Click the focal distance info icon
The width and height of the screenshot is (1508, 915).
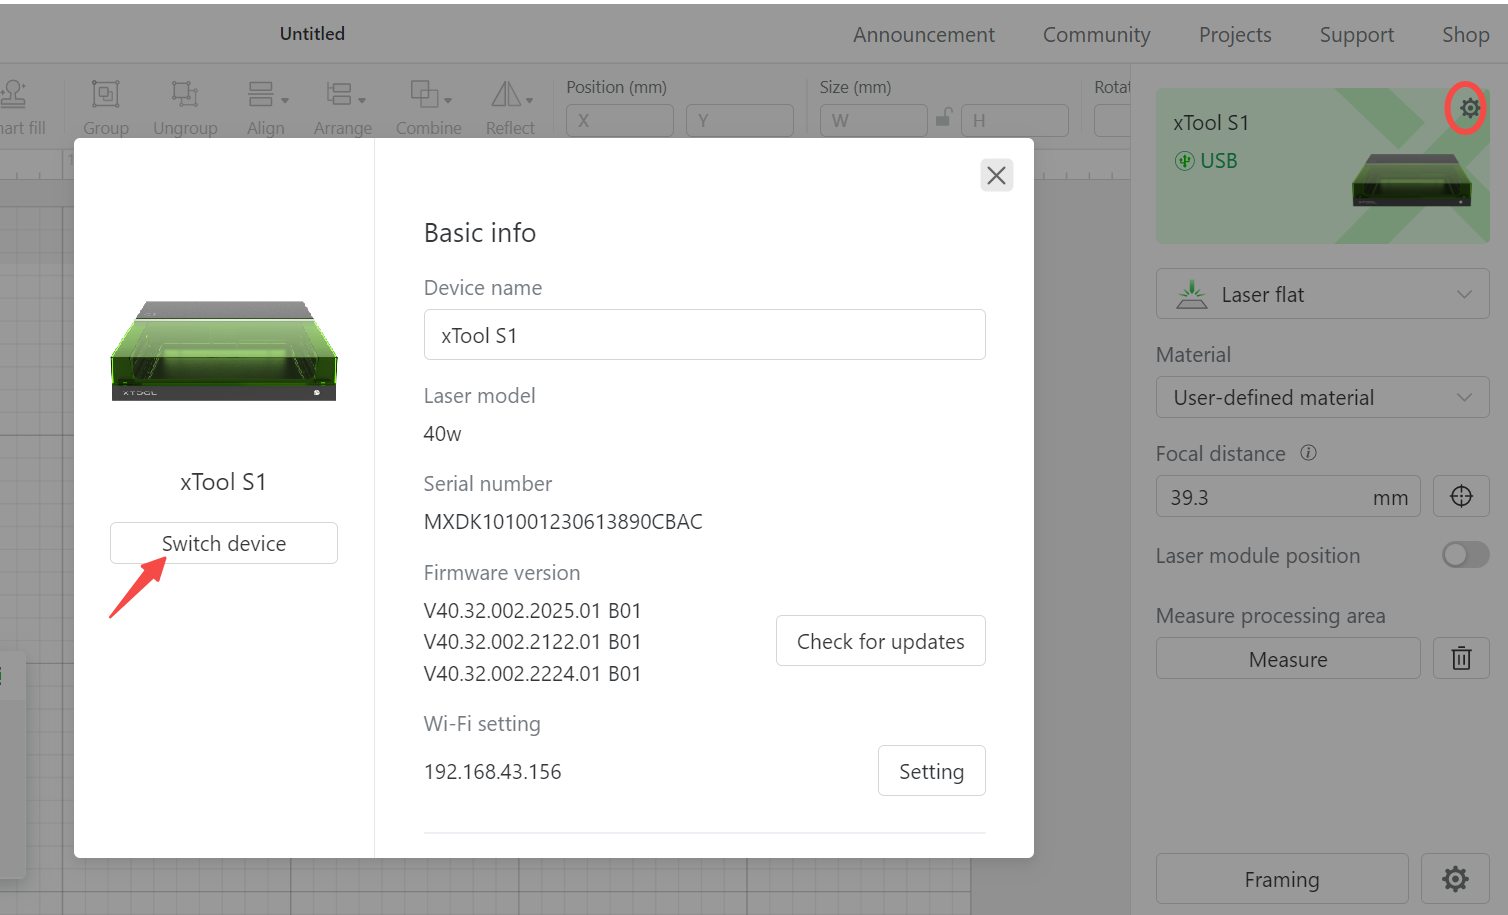point(1308,453)
